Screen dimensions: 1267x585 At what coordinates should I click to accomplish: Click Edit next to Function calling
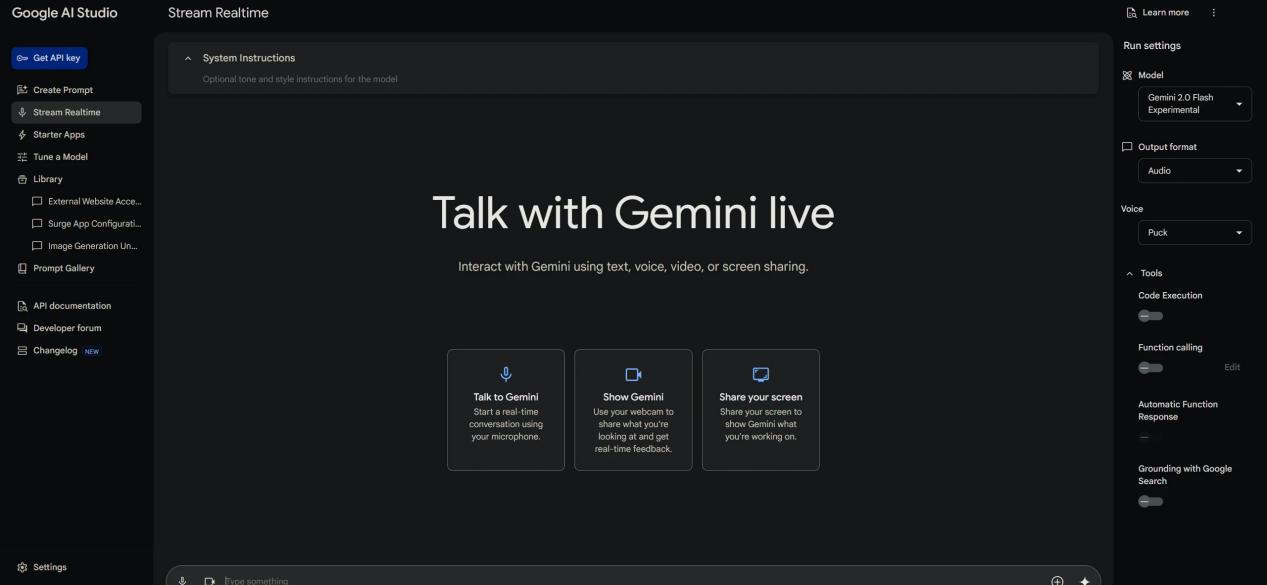tap(1232, 367)
